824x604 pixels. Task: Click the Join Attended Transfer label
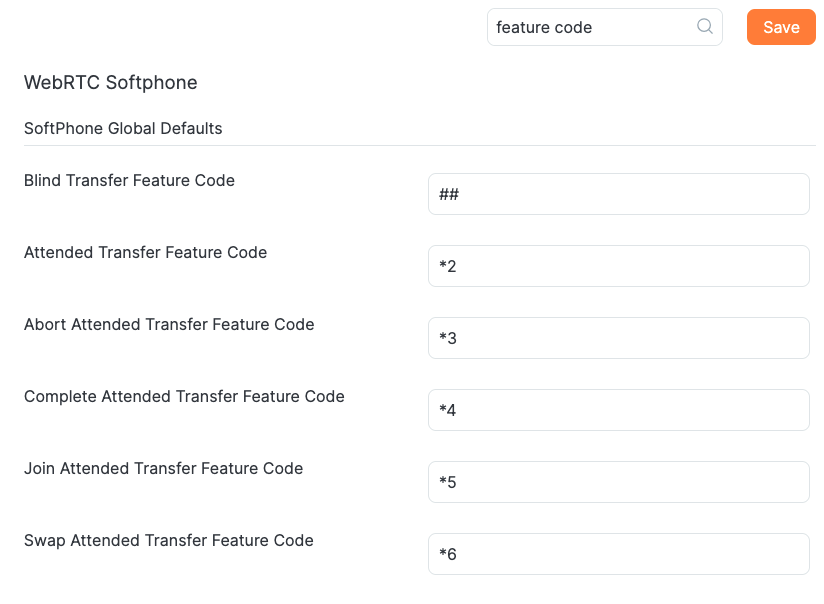(162, 468)
